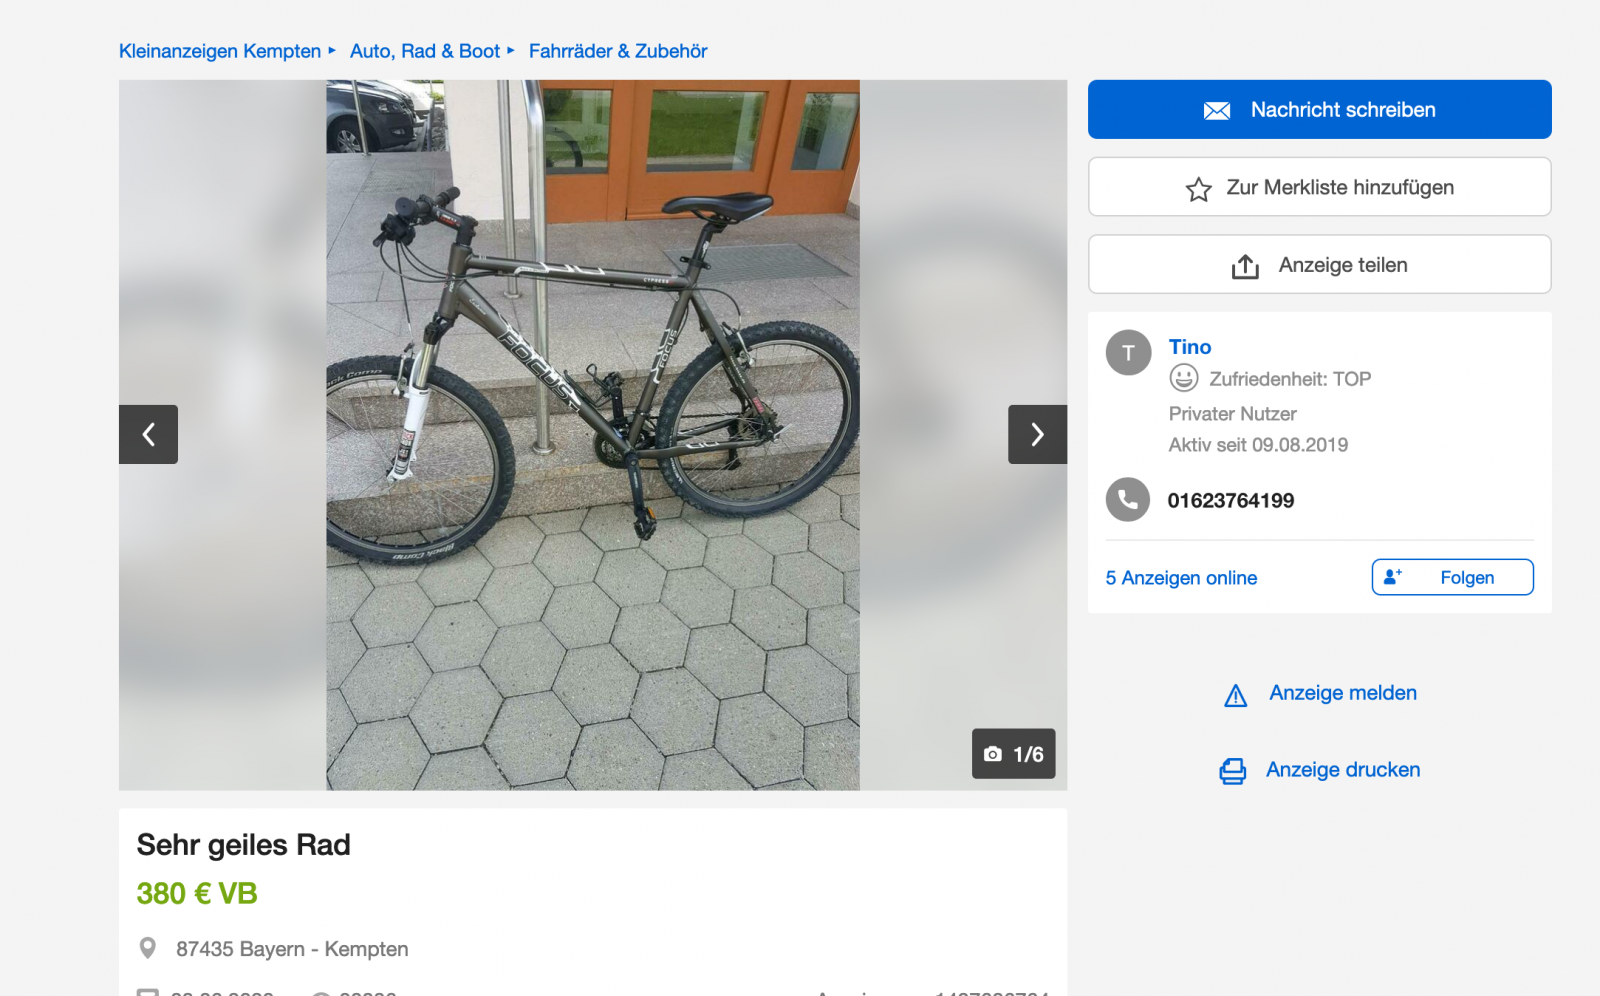Show the next bike photo
The image size is (1600, 996).
click(x=1037, y=434)
